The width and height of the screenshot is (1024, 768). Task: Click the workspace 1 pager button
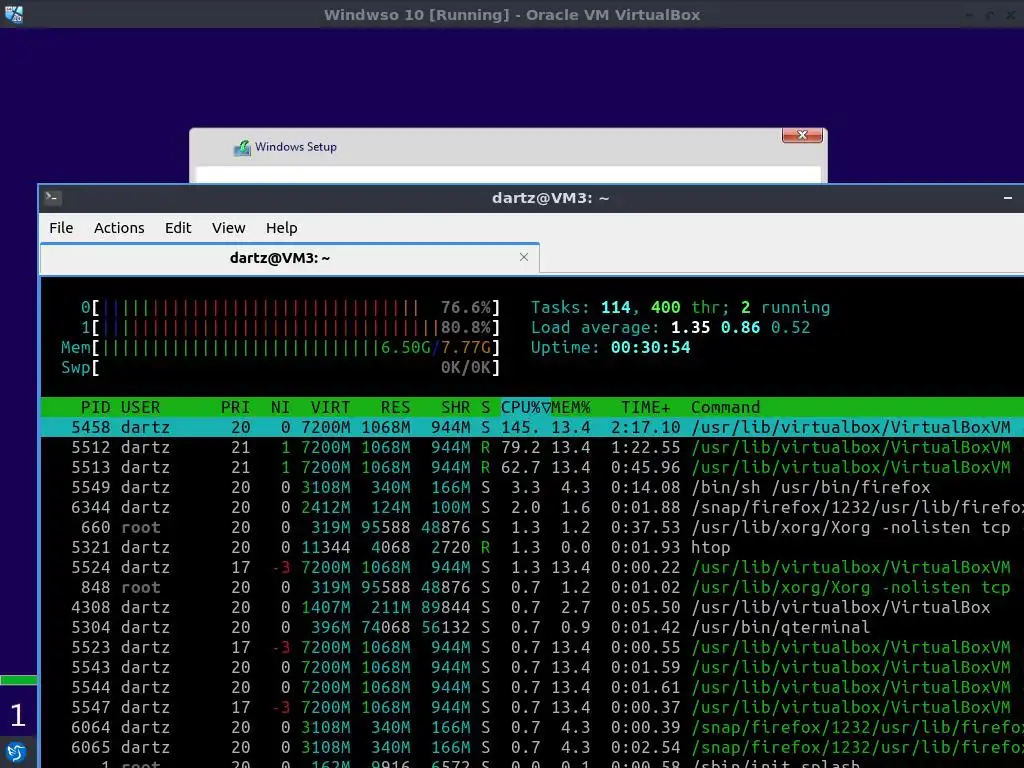(18, 715)
